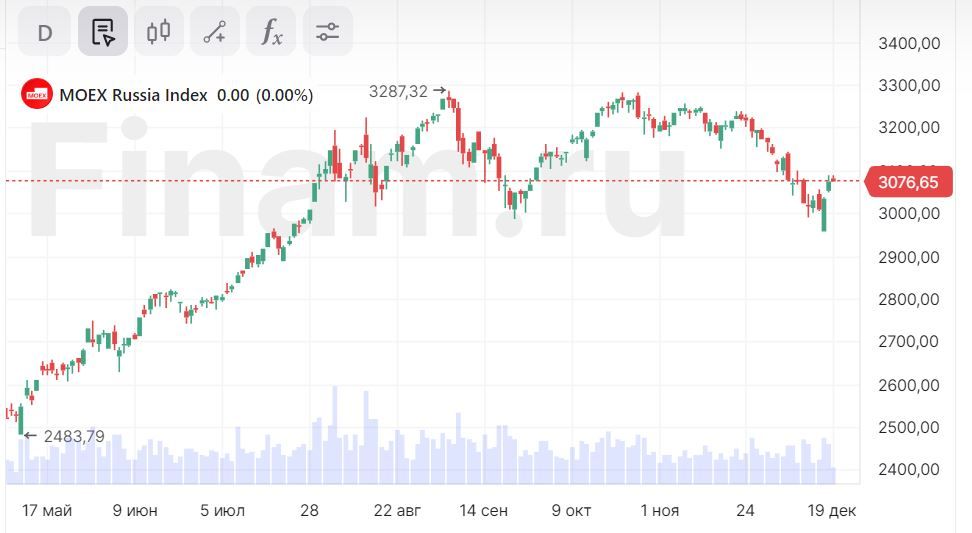Toggle the data cursor tool
This screenshot has height=533, width=972.
[103, 32]
